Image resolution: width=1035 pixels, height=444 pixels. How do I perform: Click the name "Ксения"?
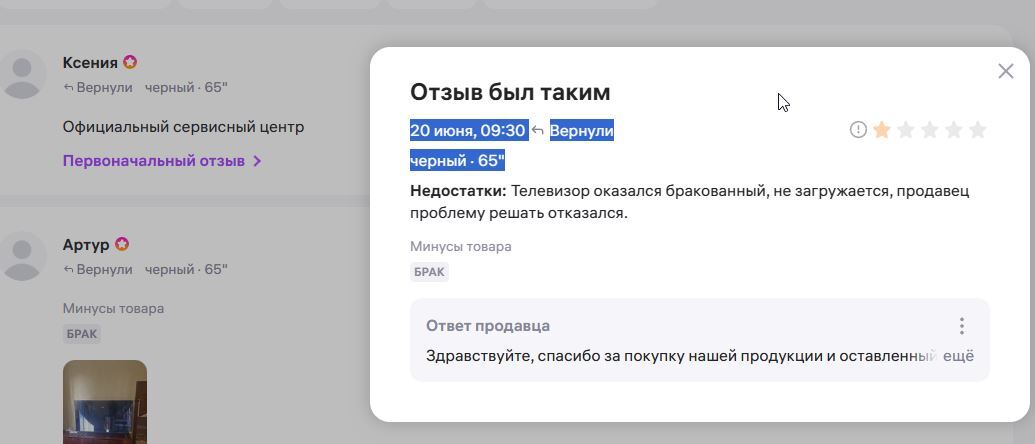pyautogui.click(x=90, y=63)
